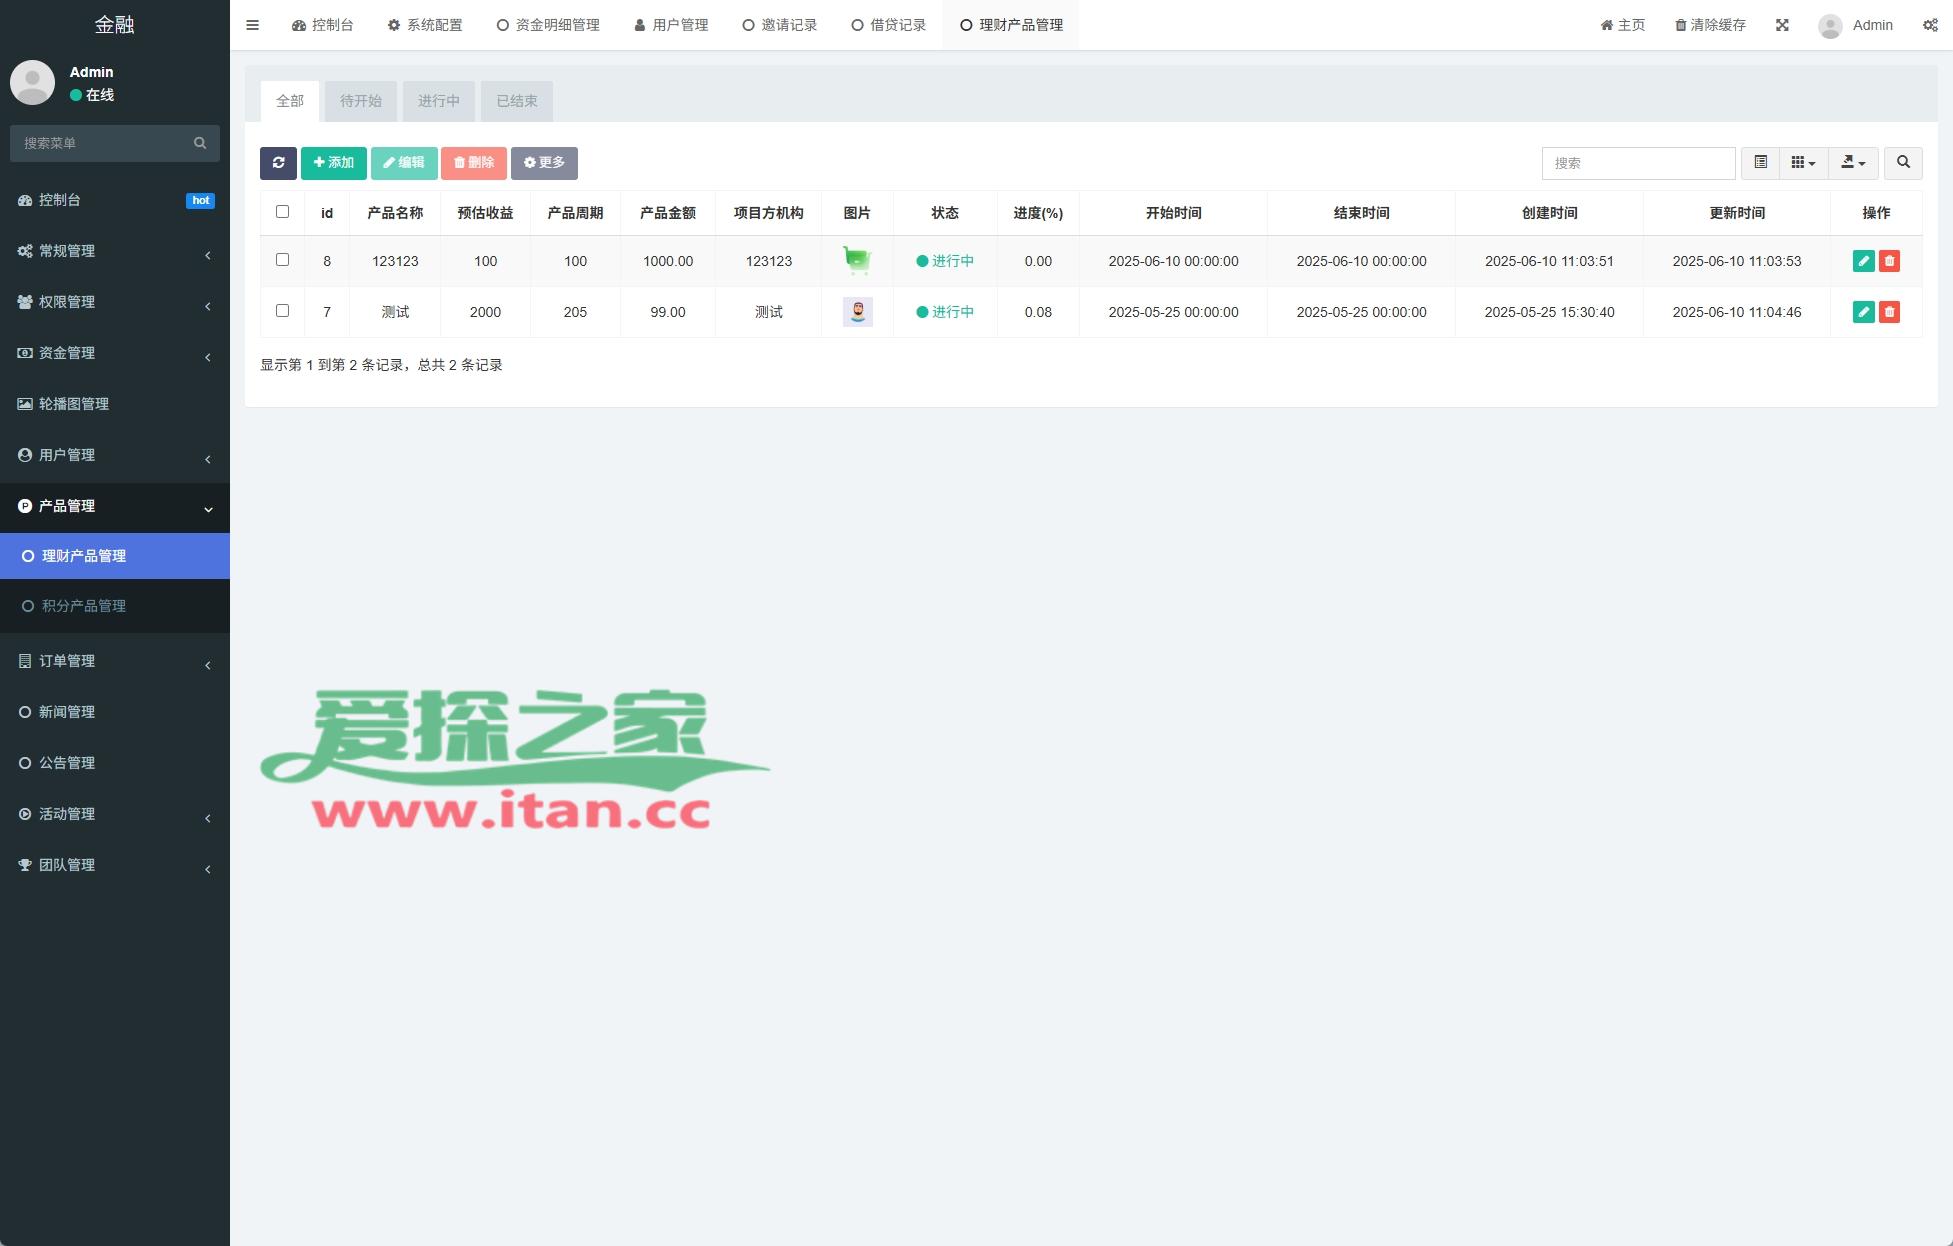
Task: Open 控制台 in the sidebar
Action: pyautogui.click(x=115, y=200)
